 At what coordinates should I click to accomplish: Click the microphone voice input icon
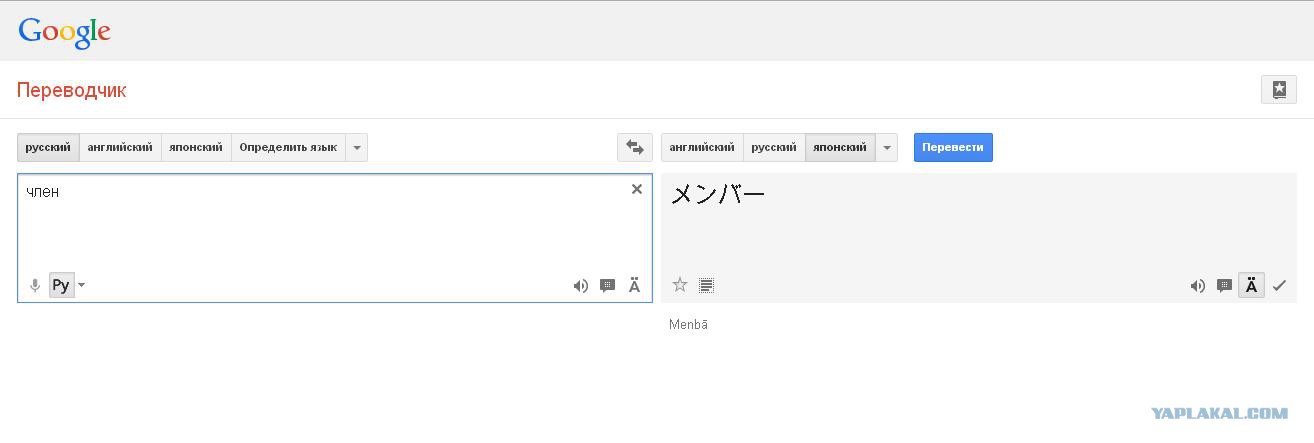tap(35, 286)
